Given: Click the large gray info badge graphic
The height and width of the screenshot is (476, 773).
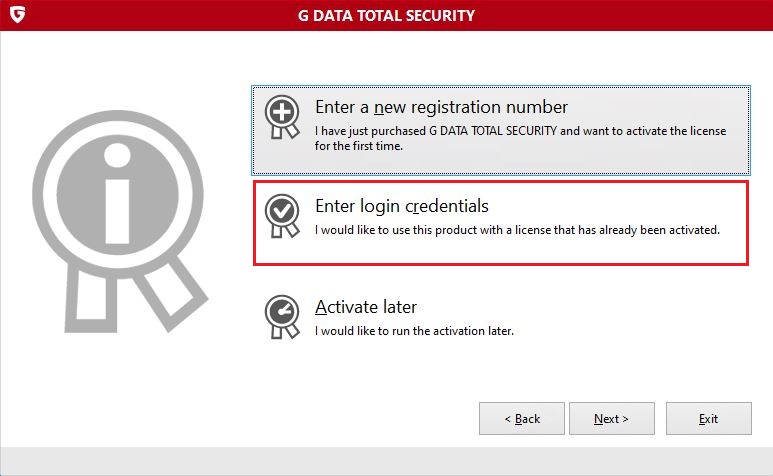Looking at the screenshot, I should [120, 221].
